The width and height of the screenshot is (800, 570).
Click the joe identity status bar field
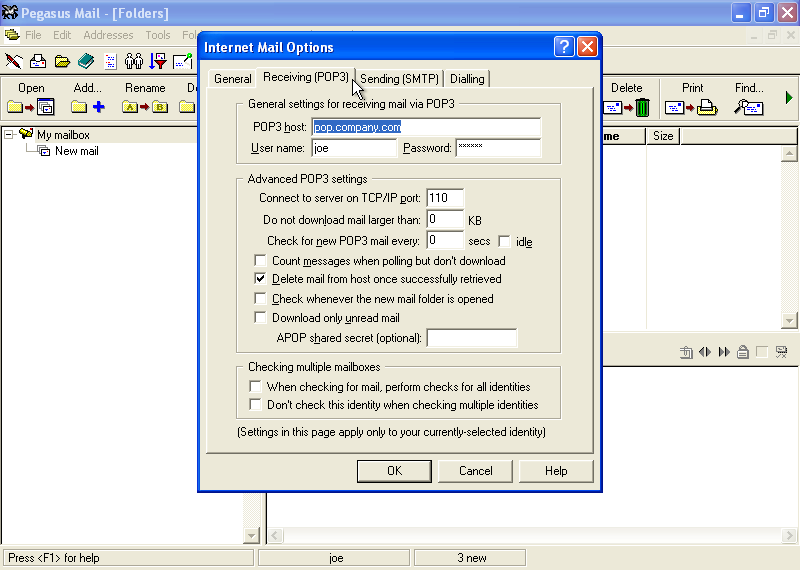click(334, 558)
